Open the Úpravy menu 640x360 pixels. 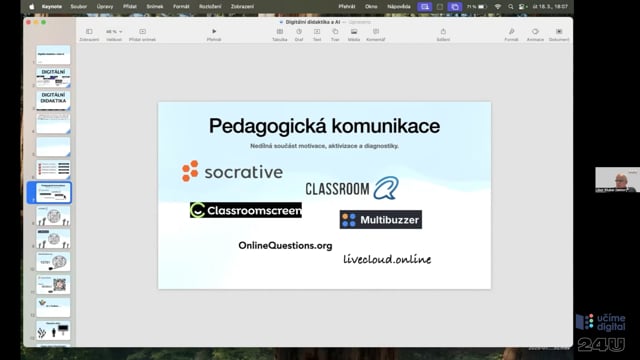coord(104,7)
